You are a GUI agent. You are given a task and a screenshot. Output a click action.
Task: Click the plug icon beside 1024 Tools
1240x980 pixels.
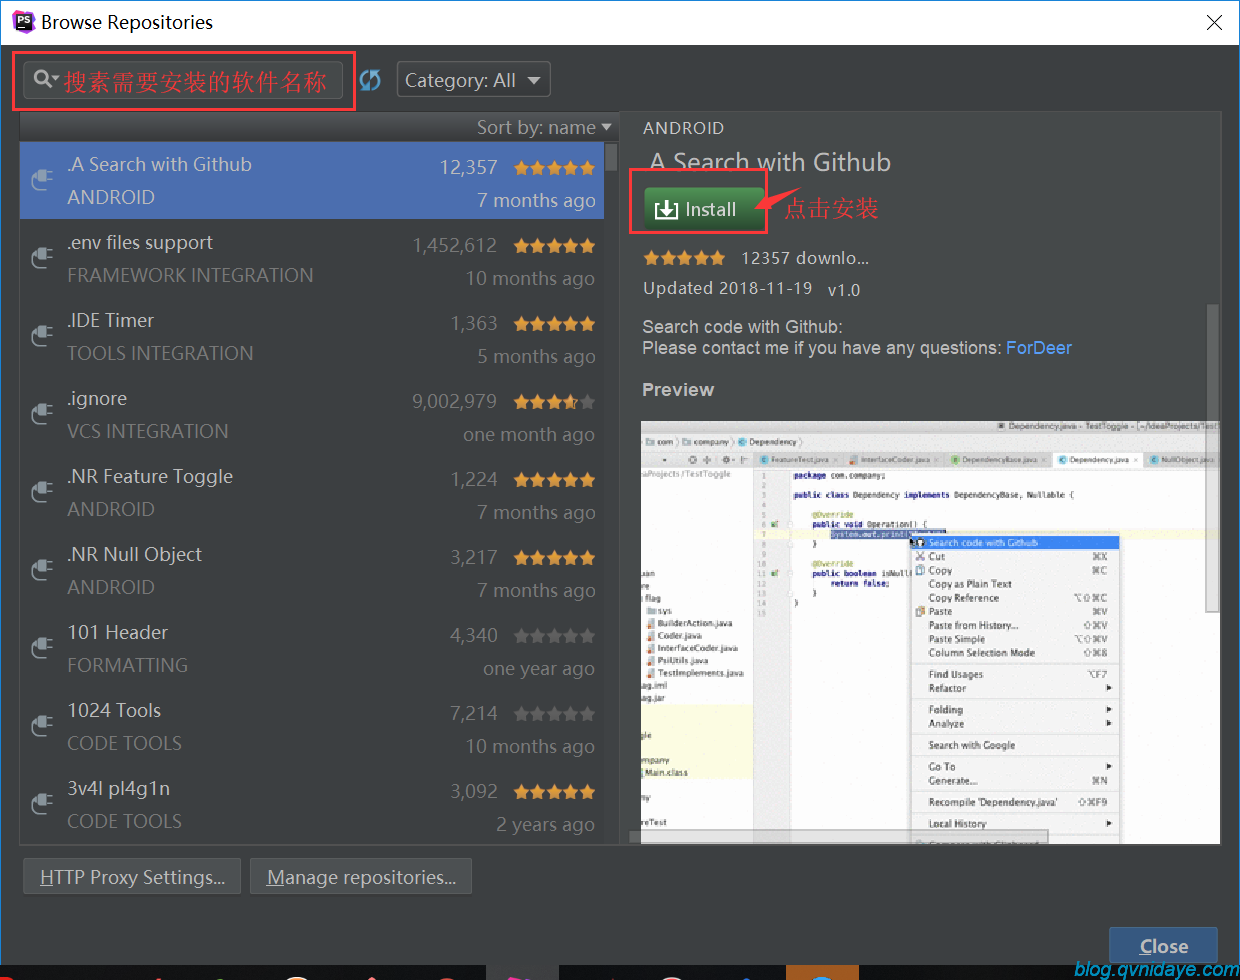[41, 725]
